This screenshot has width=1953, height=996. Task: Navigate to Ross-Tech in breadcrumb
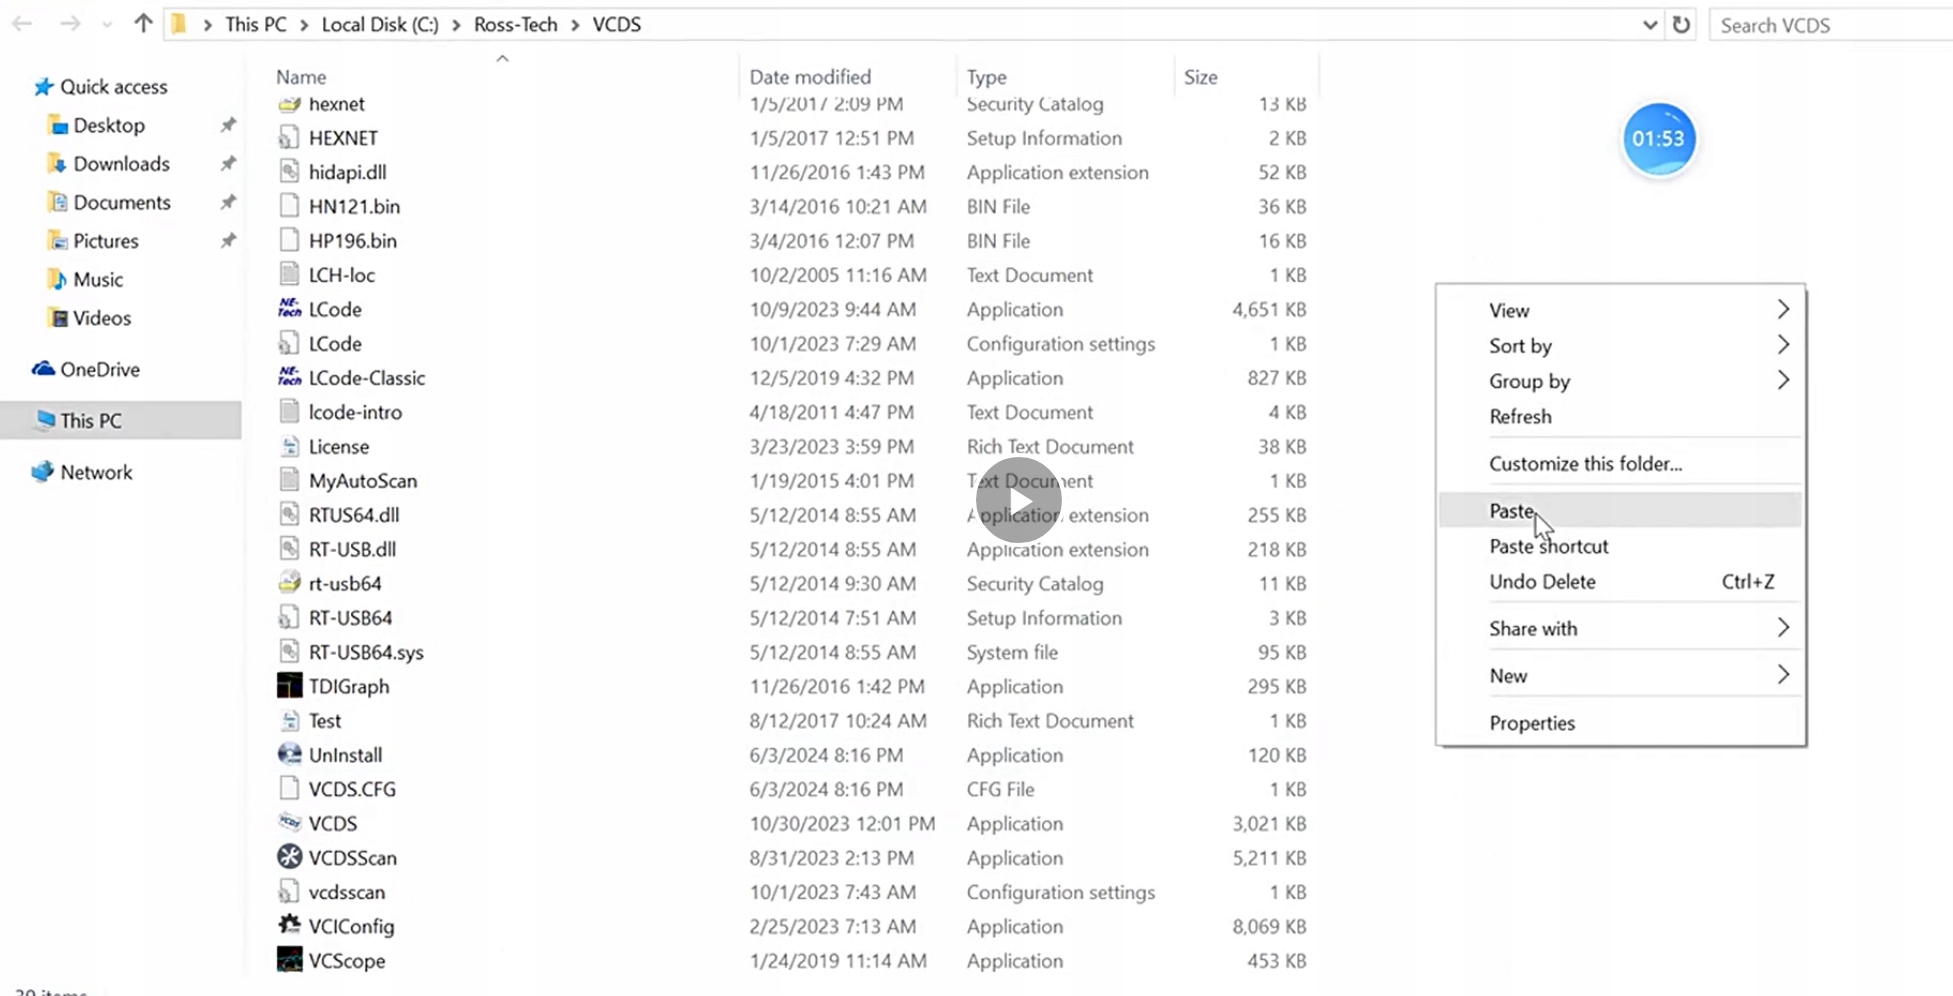[515, 25]
